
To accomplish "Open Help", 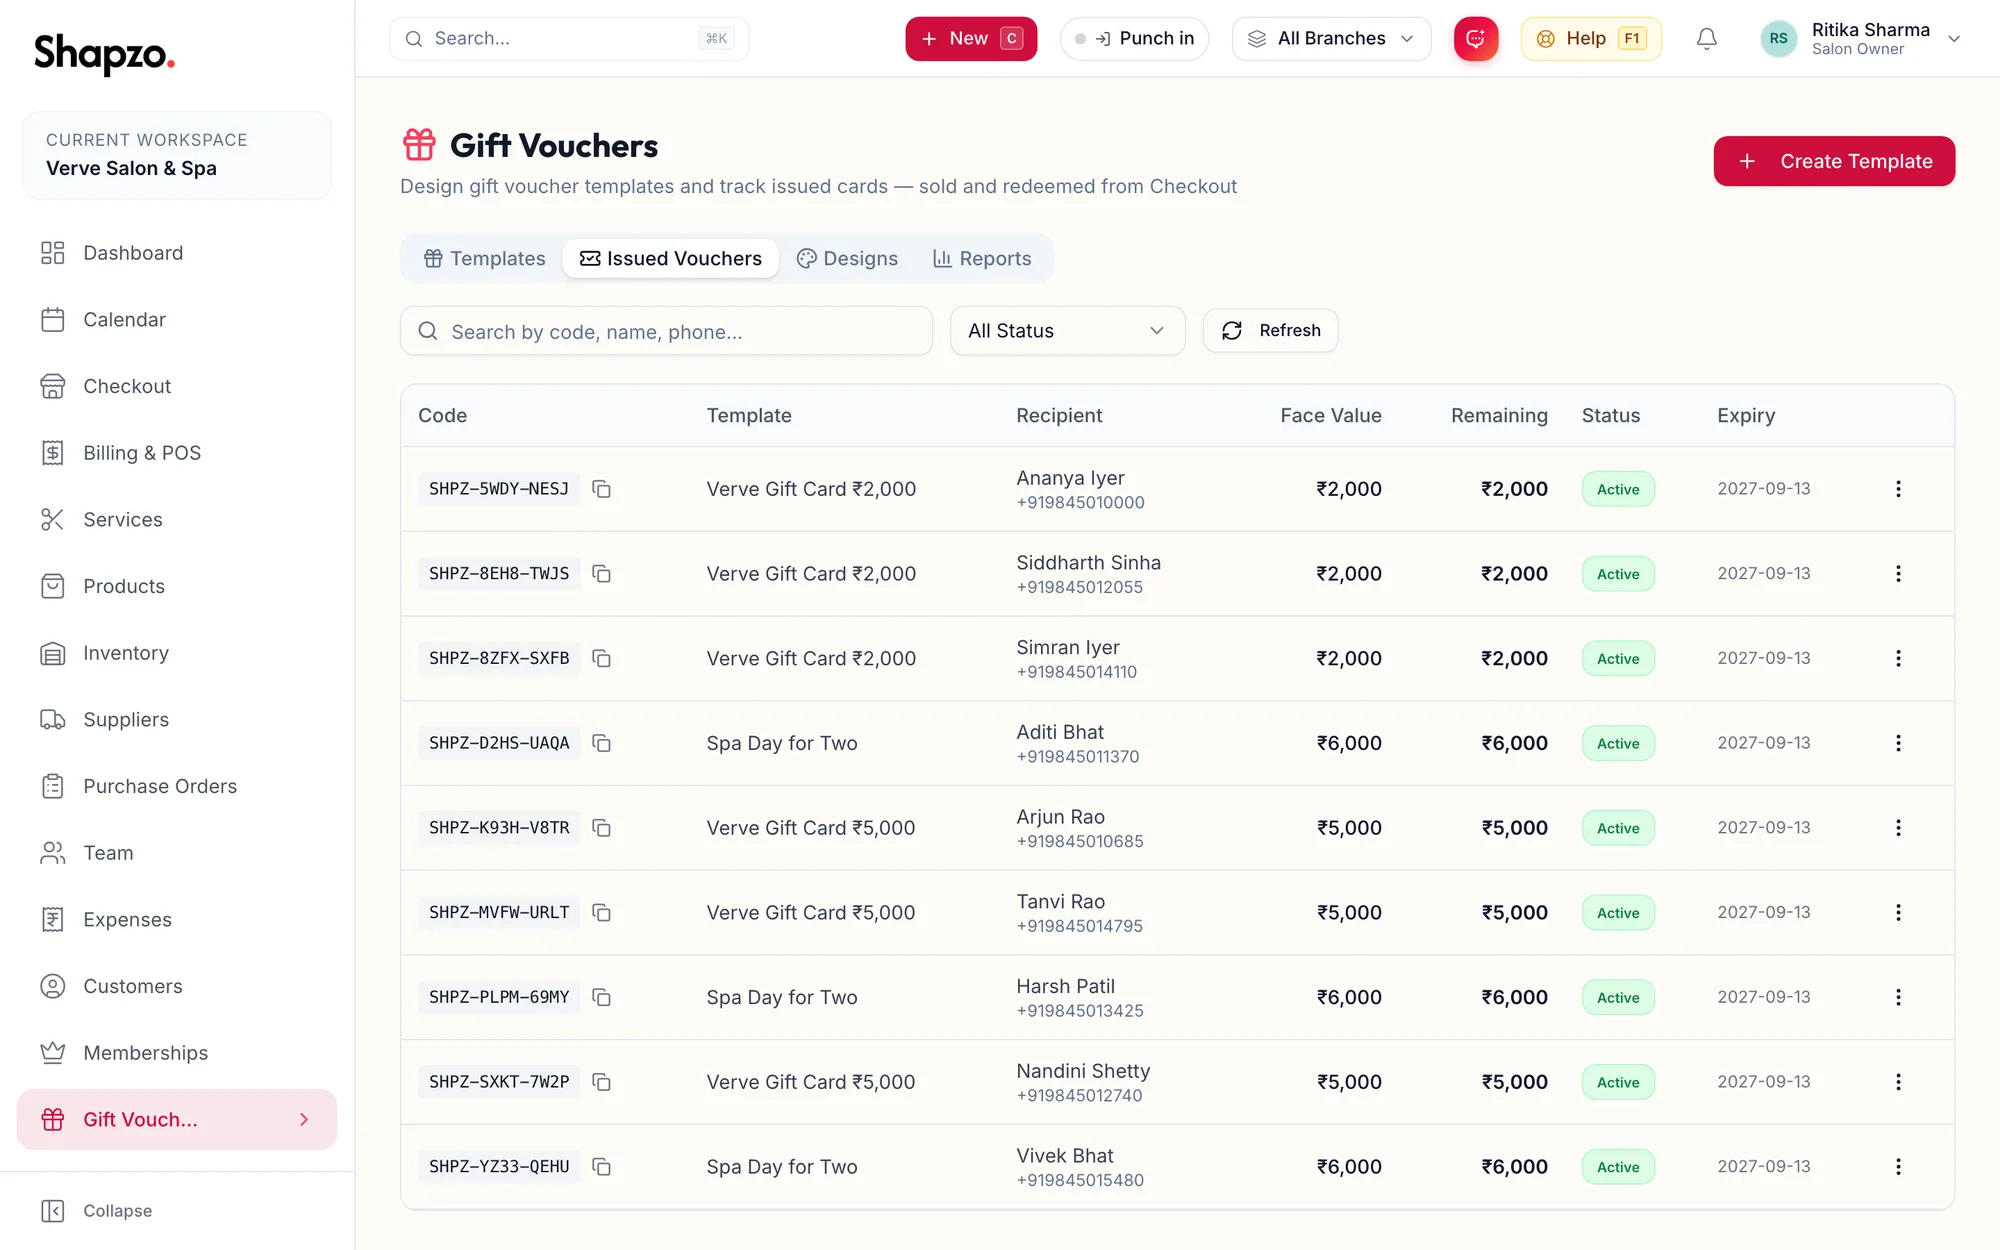I will click(1591, 39).
